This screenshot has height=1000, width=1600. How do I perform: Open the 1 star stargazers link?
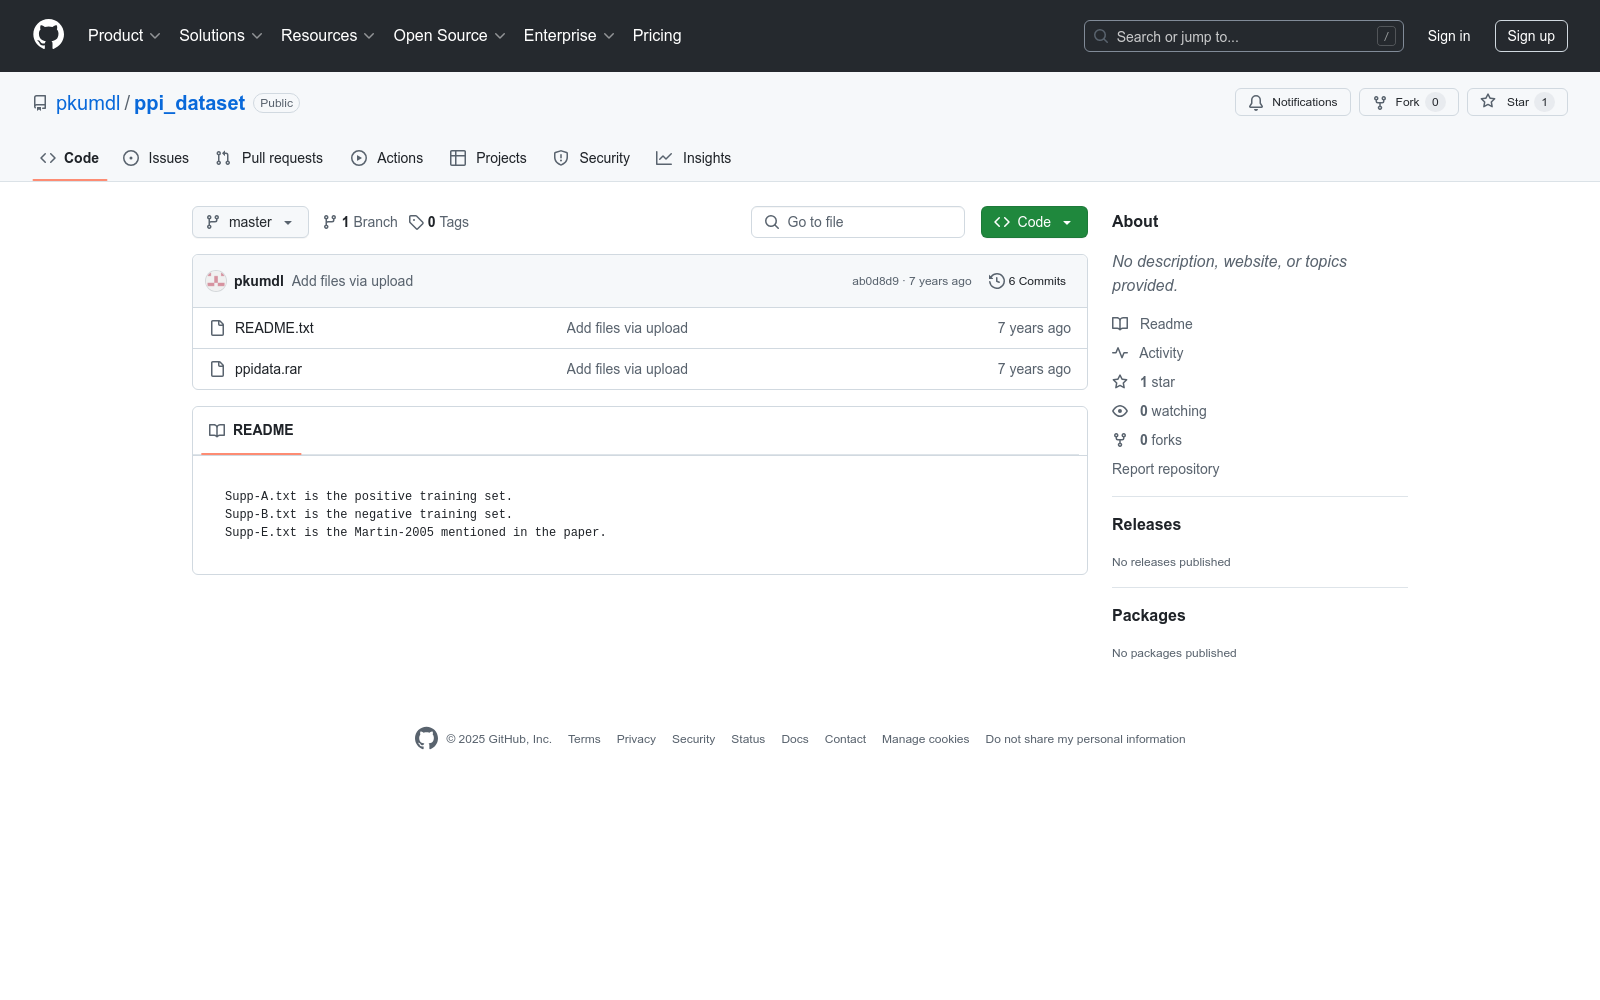[1144, 382]
